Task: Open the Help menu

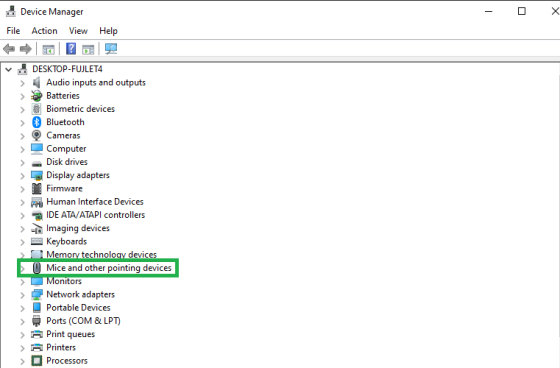Action: coord(108,31)
